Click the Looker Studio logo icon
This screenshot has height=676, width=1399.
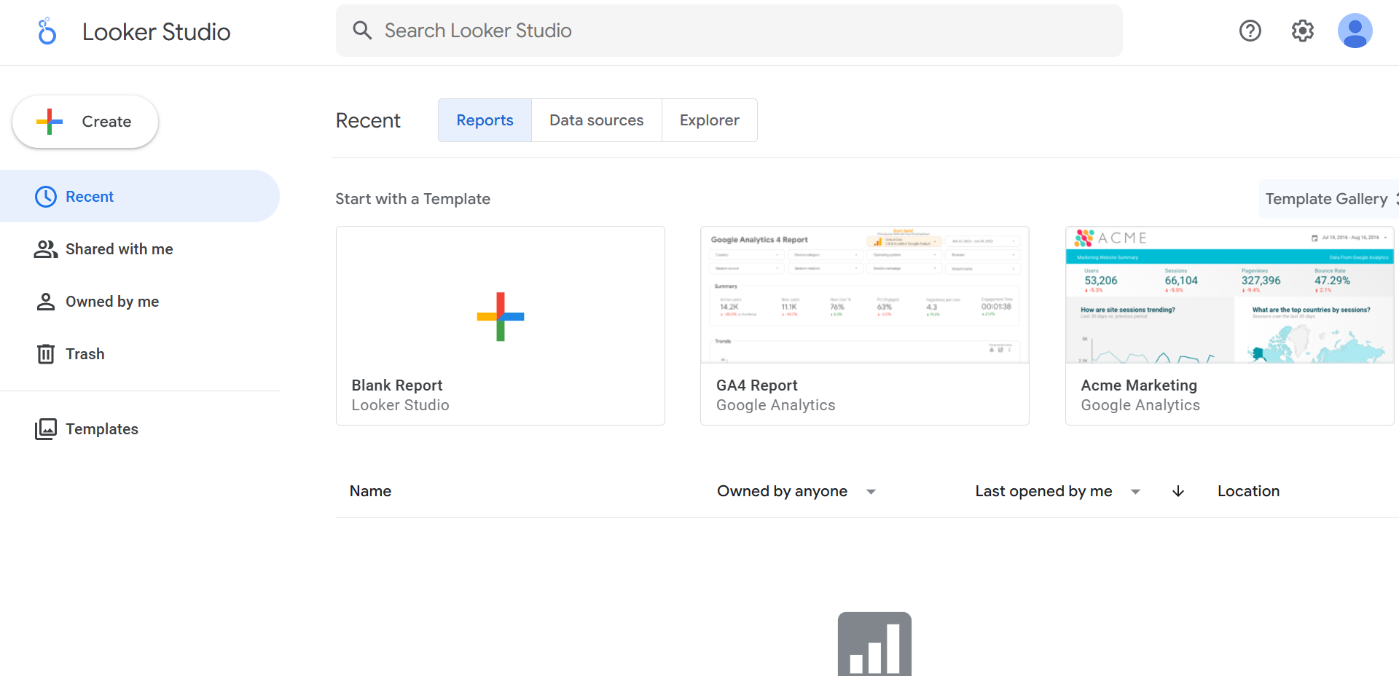(x=47, y=31)
